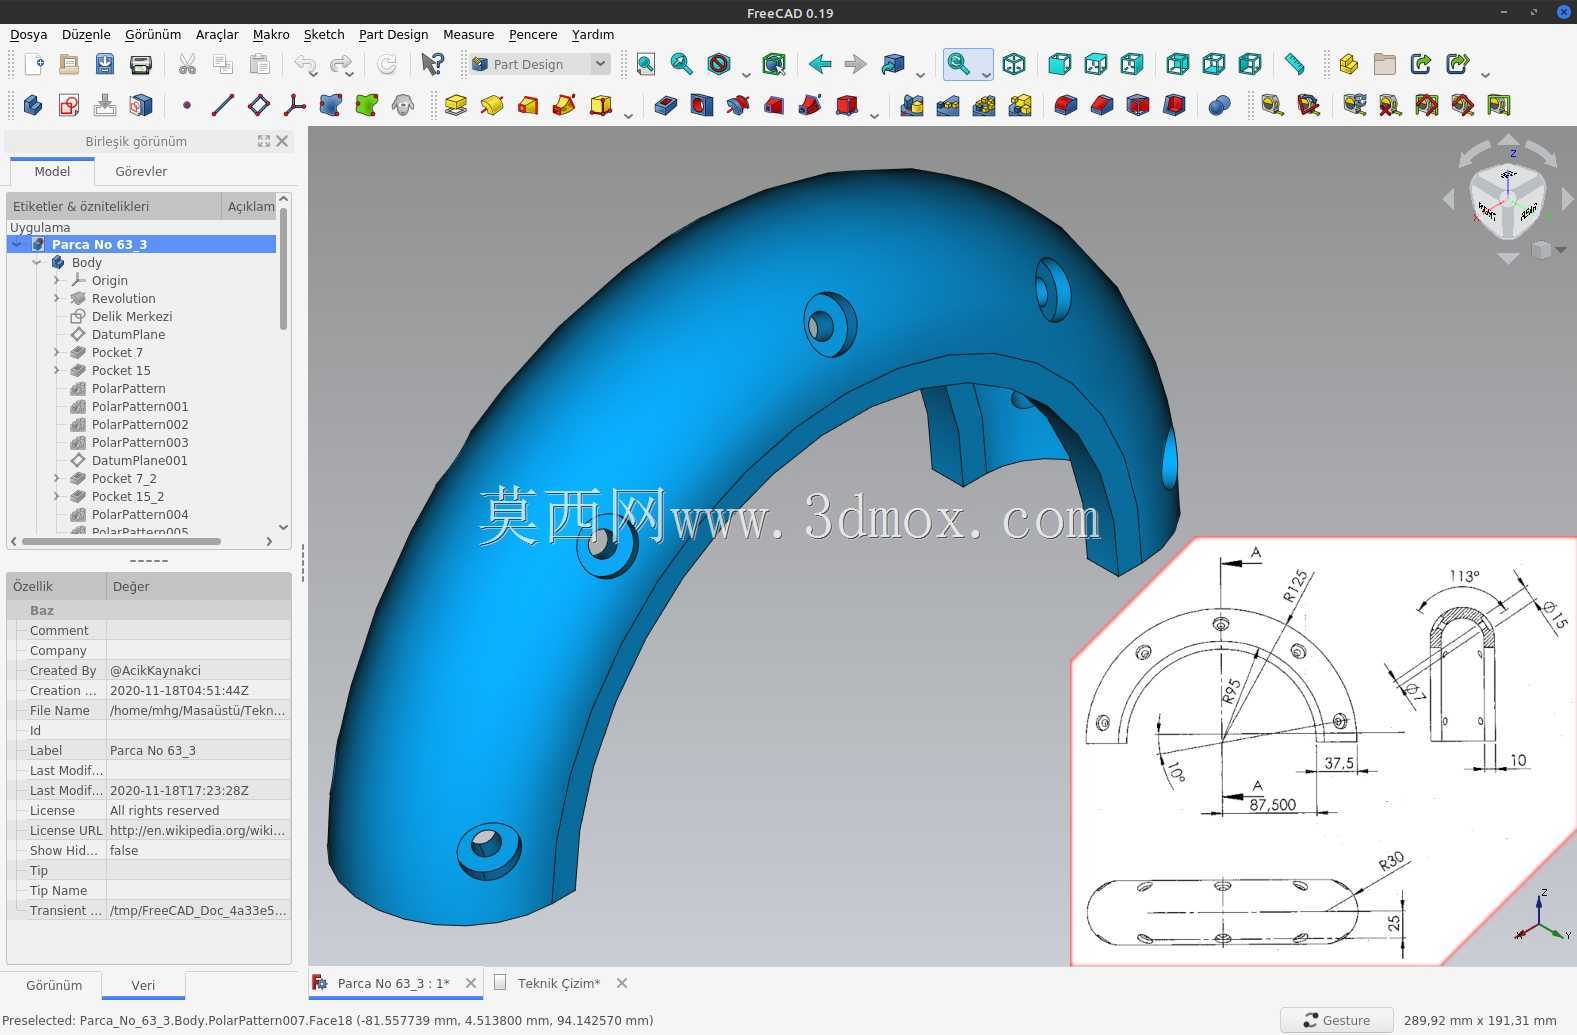The image size is (1577, 1035).
Task: Add a datum point
Action: click(x=187, y=105)
